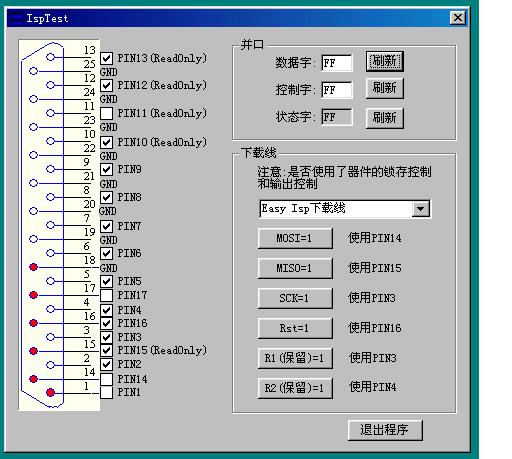Click the Rst=1 button
Screen dimensions: 512x459
[x=295, y=328]
